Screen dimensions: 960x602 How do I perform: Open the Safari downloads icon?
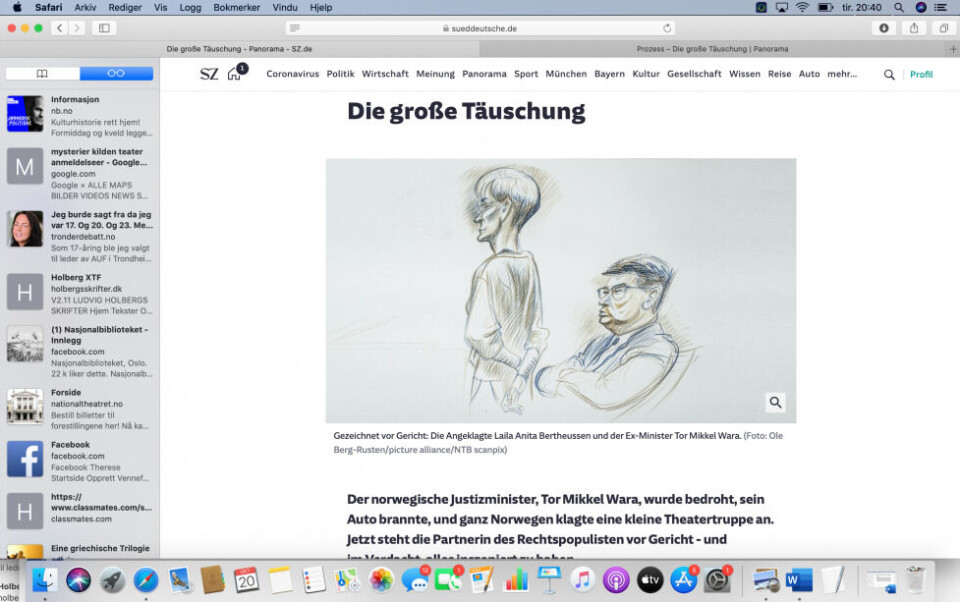[x=883, y=28]
